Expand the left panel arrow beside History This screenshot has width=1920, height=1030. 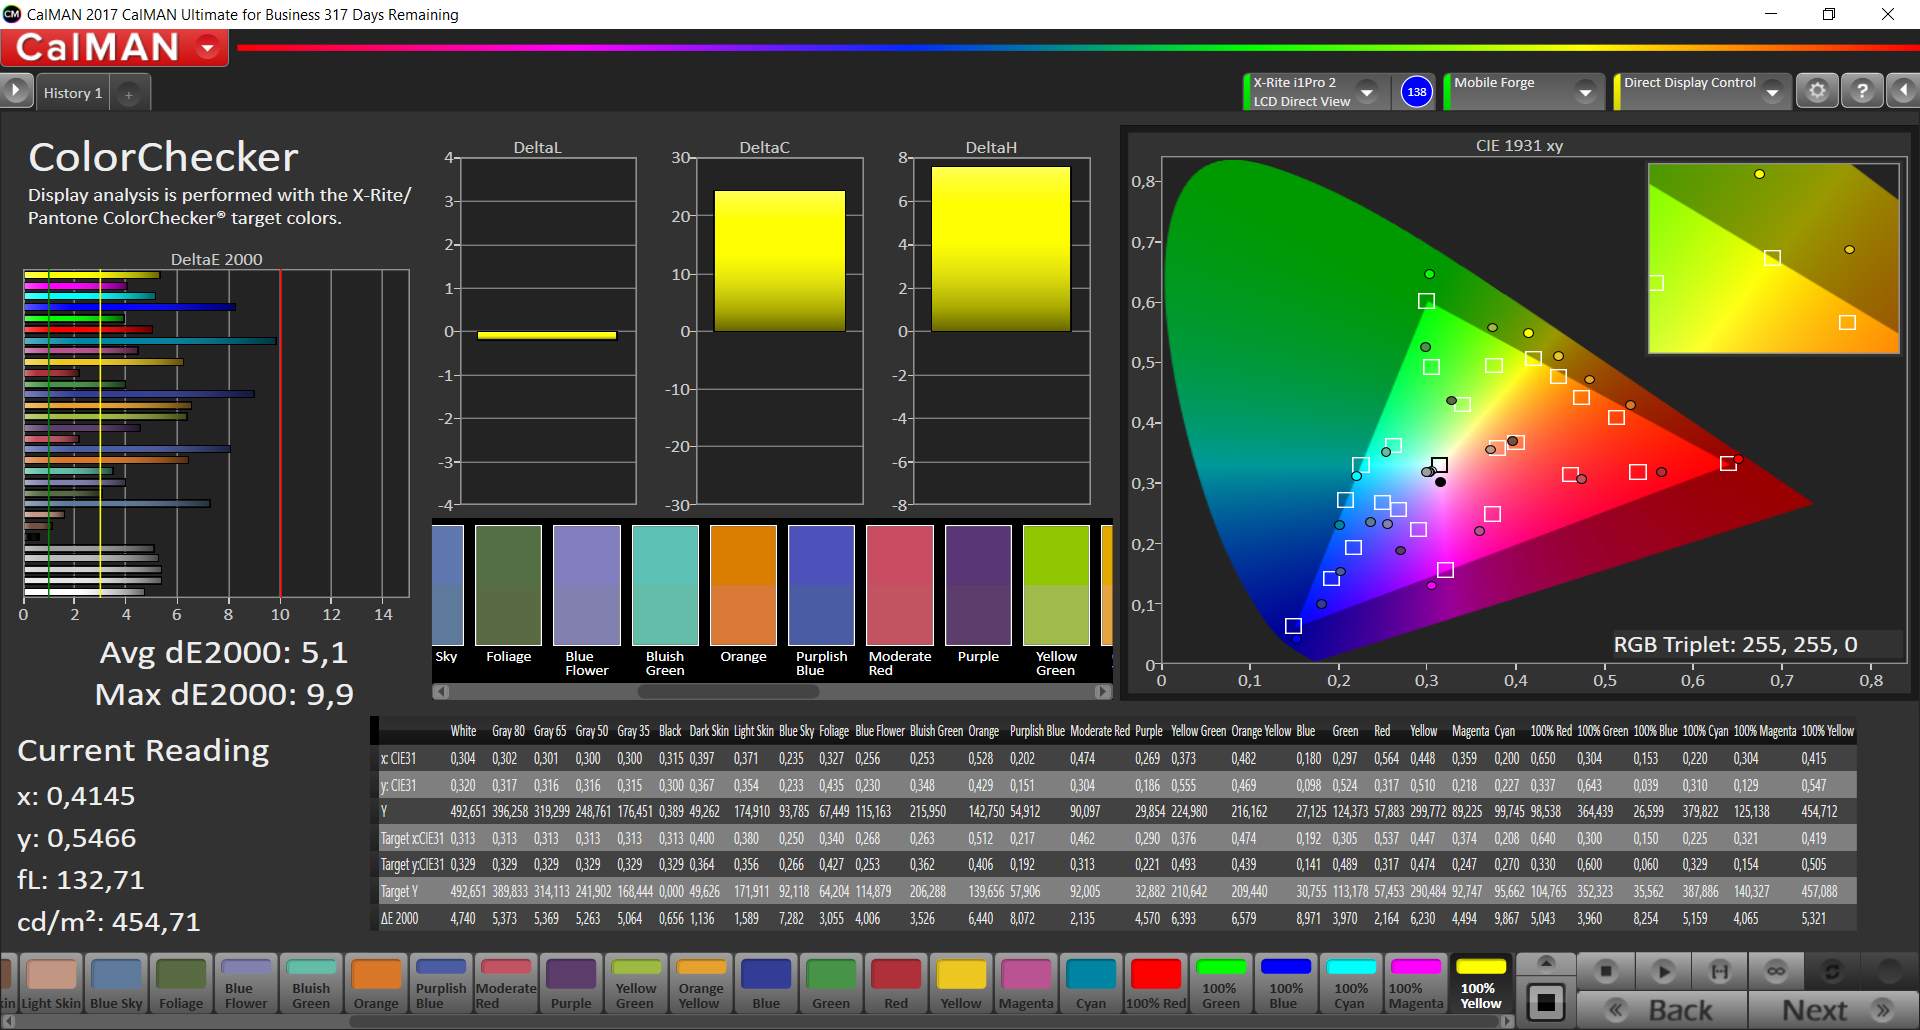(16, 91)
